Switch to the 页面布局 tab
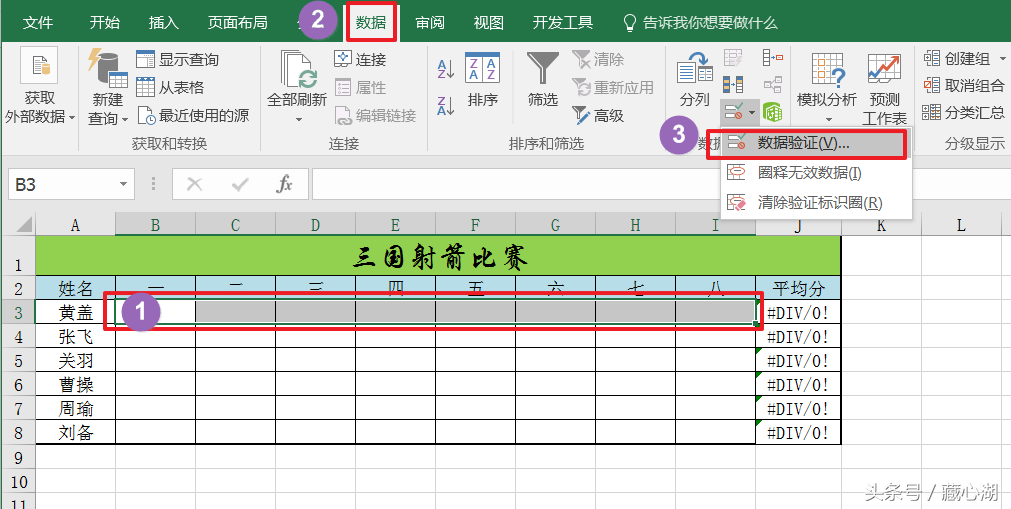 point(237,23)
